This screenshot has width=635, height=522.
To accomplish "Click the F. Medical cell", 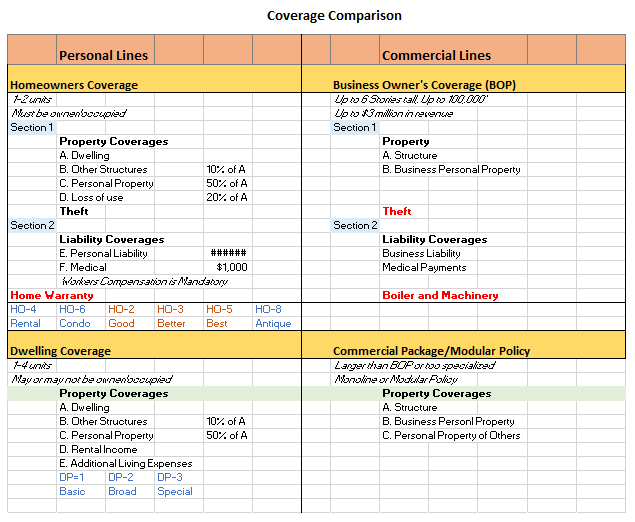I will [83, 267].
